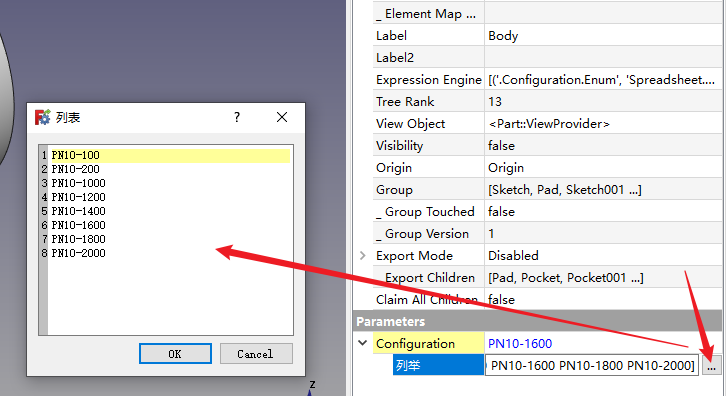Screen dimensions: 726x396
Task: Open help via the question mark button
Action: tap(237, 117)
